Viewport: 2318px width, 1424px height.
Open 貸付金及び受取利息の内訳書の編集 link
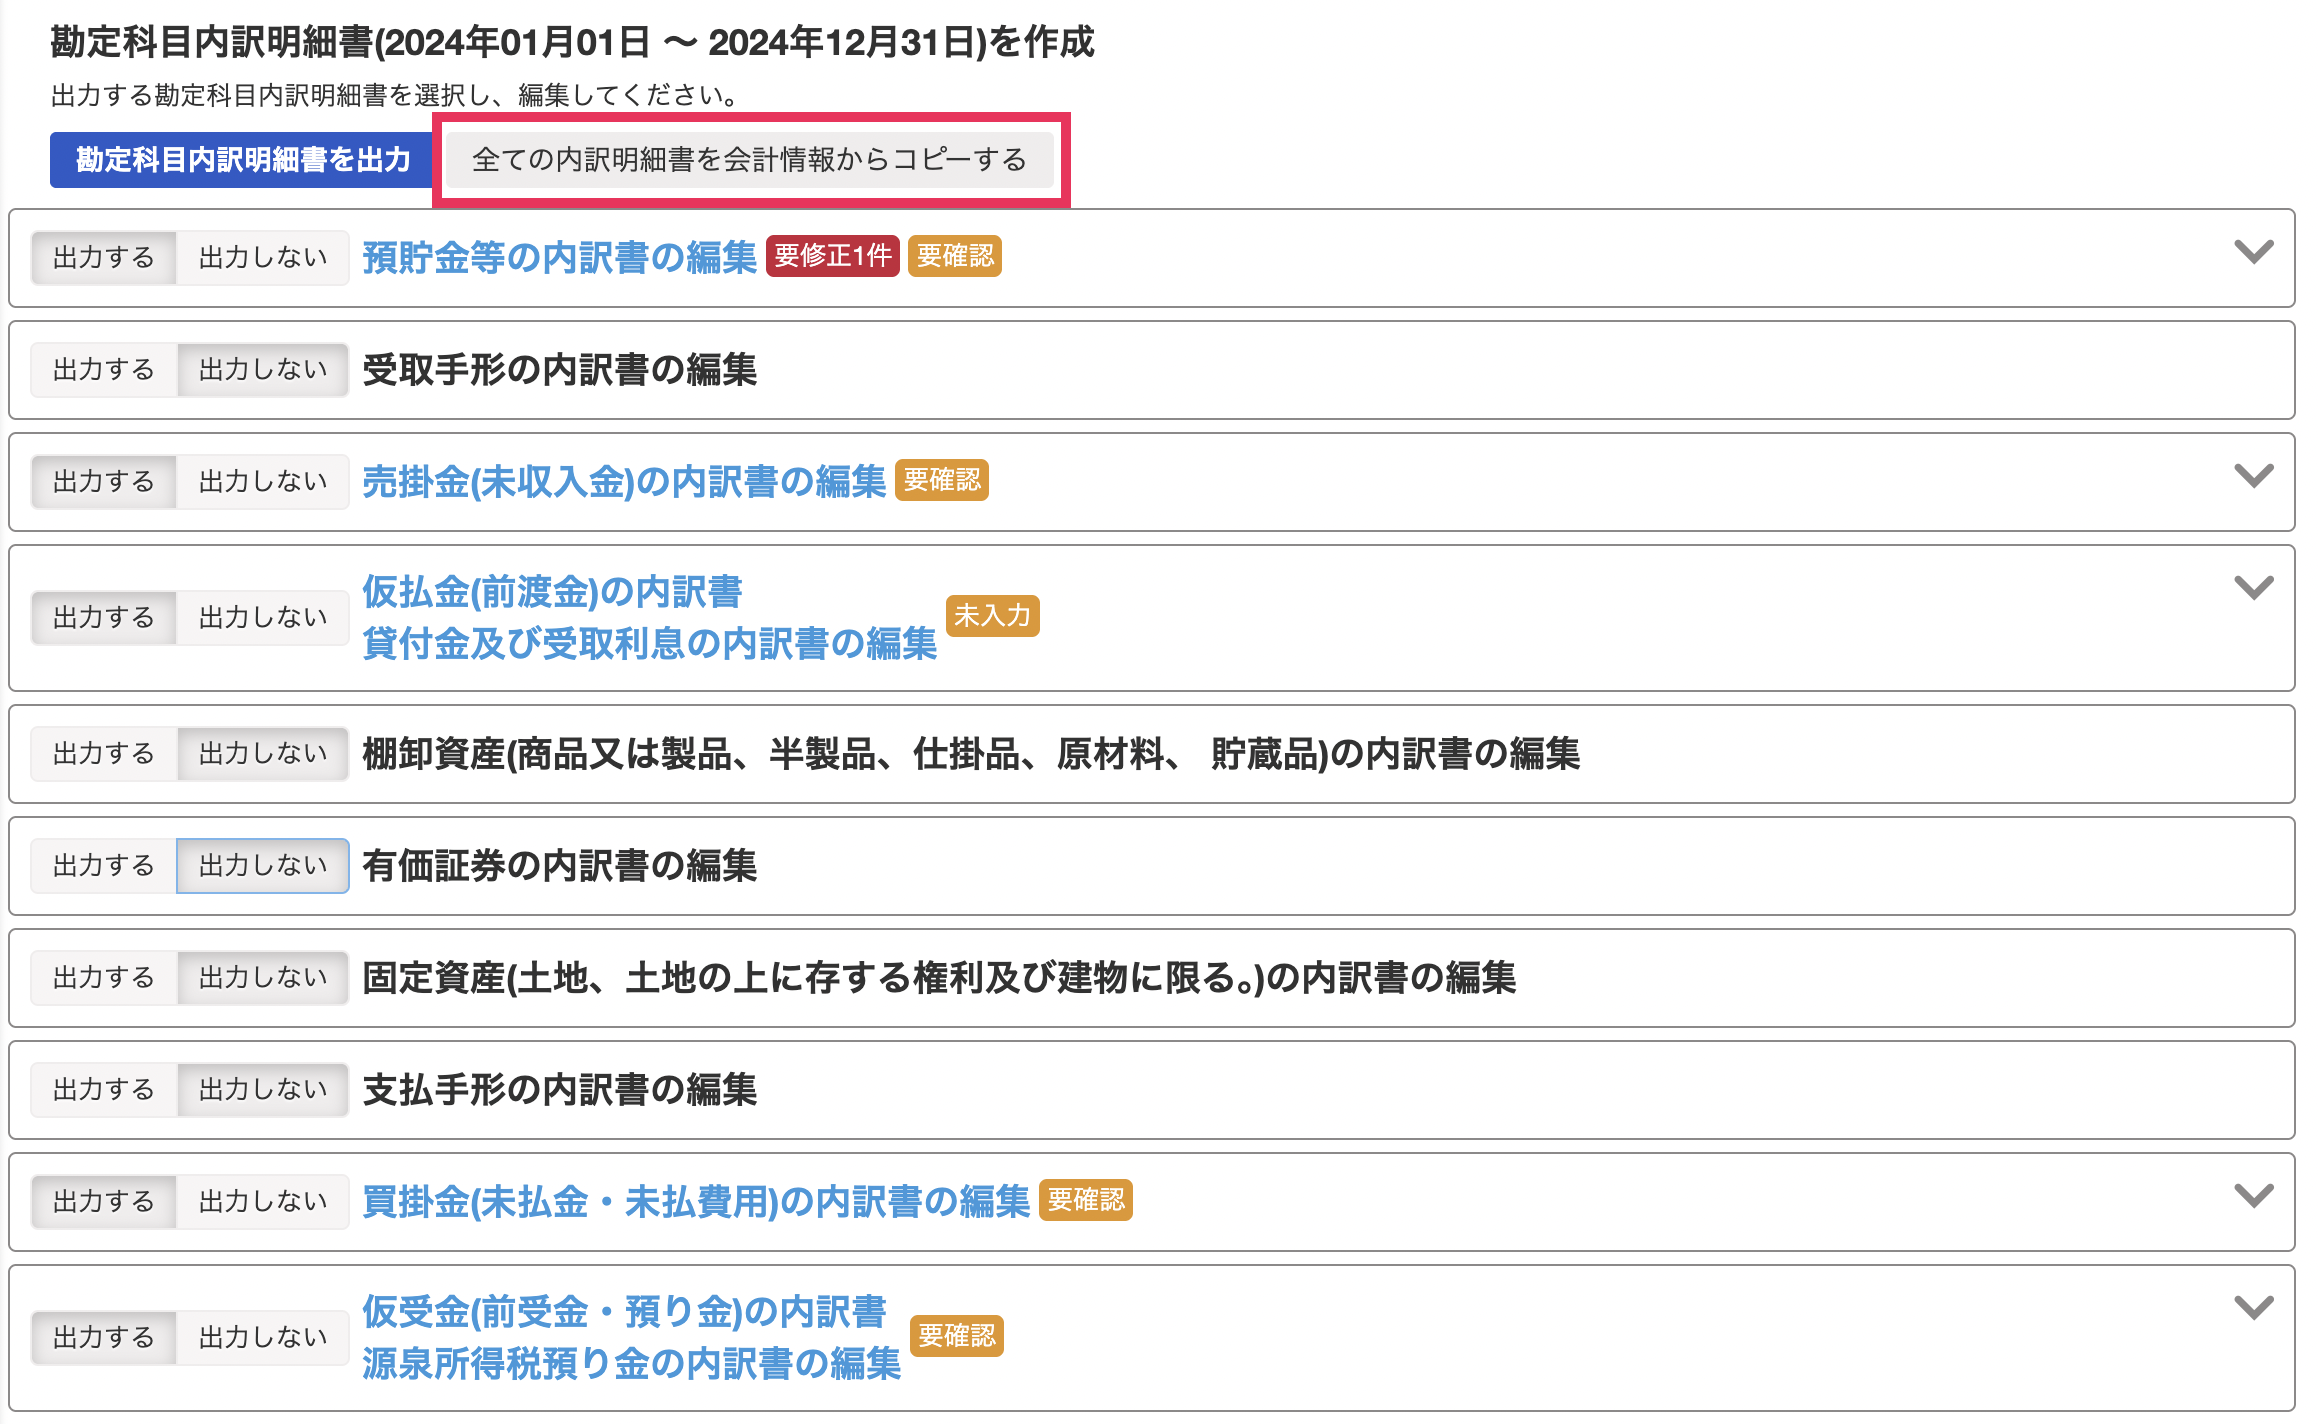tap(650, 644)
